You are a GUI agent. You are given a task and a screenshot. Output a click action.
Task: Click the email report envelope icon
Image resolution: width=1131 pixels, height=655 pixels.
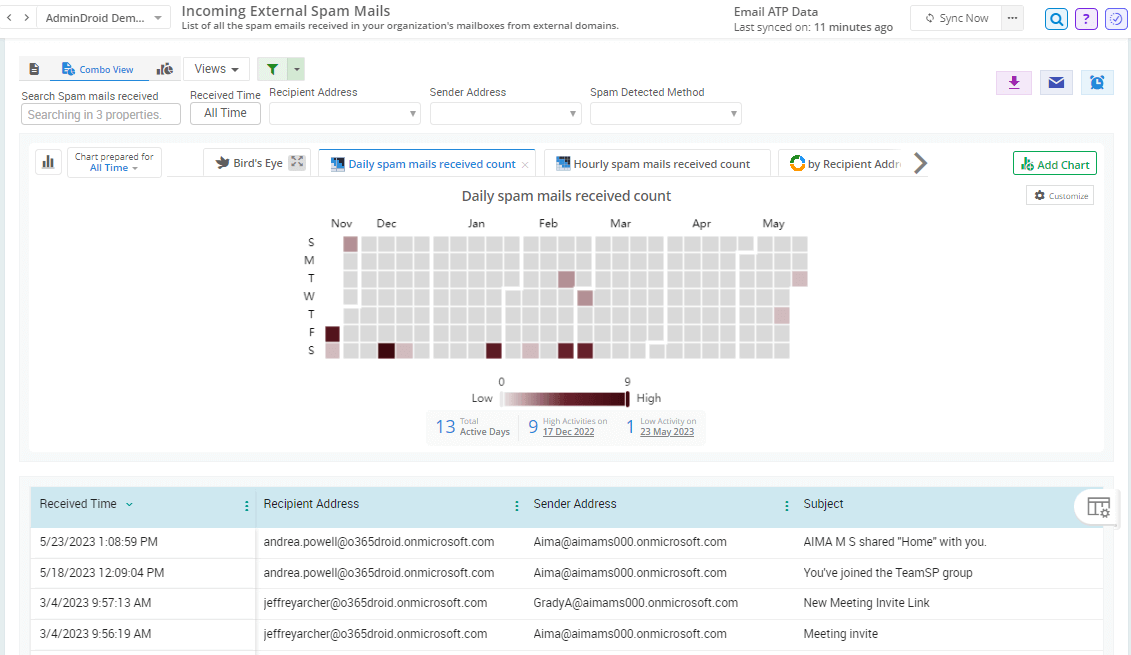(x=1056, y=83)
